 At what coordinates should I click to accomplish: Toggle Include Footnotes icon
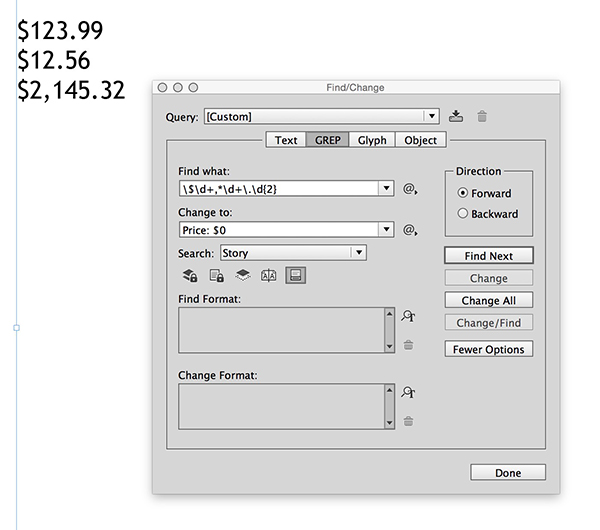click(x=295, y=275)
